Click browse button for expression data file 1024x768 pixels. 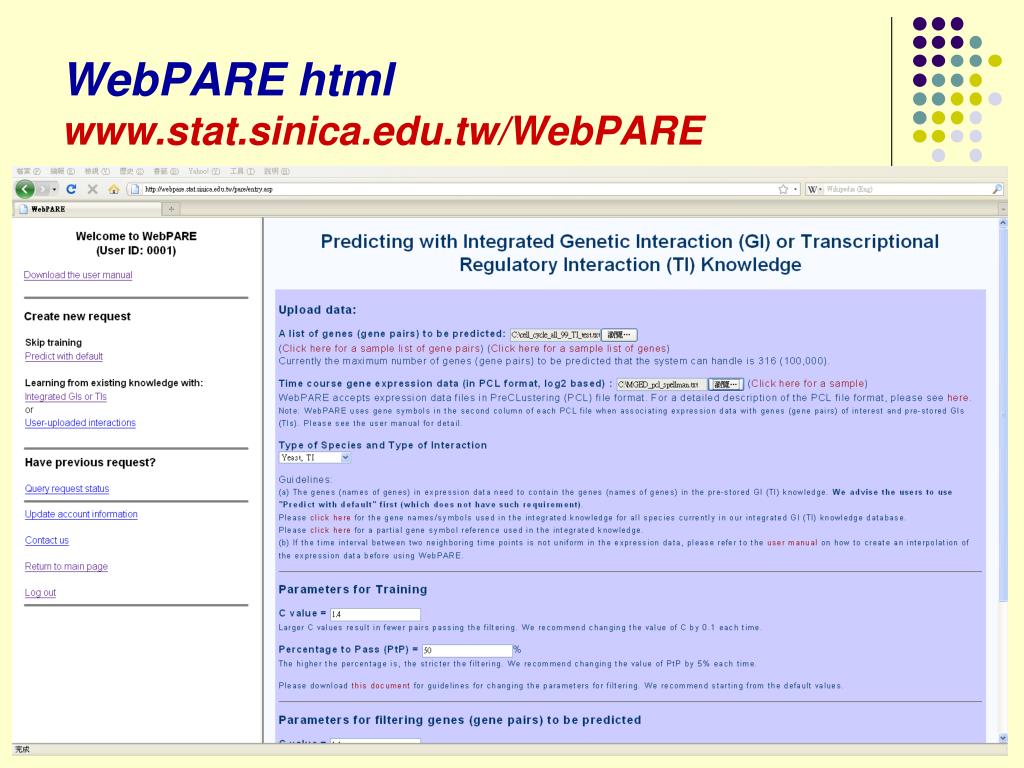[726, 384]
